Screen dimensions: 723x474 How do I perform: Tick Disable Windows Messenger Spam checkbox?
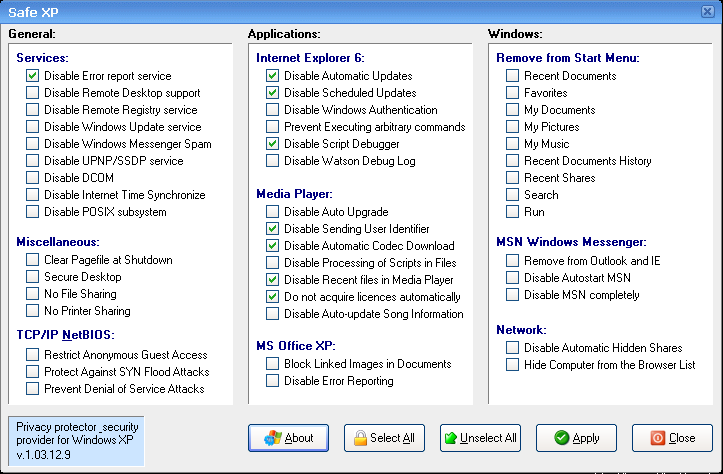[33, 144]
